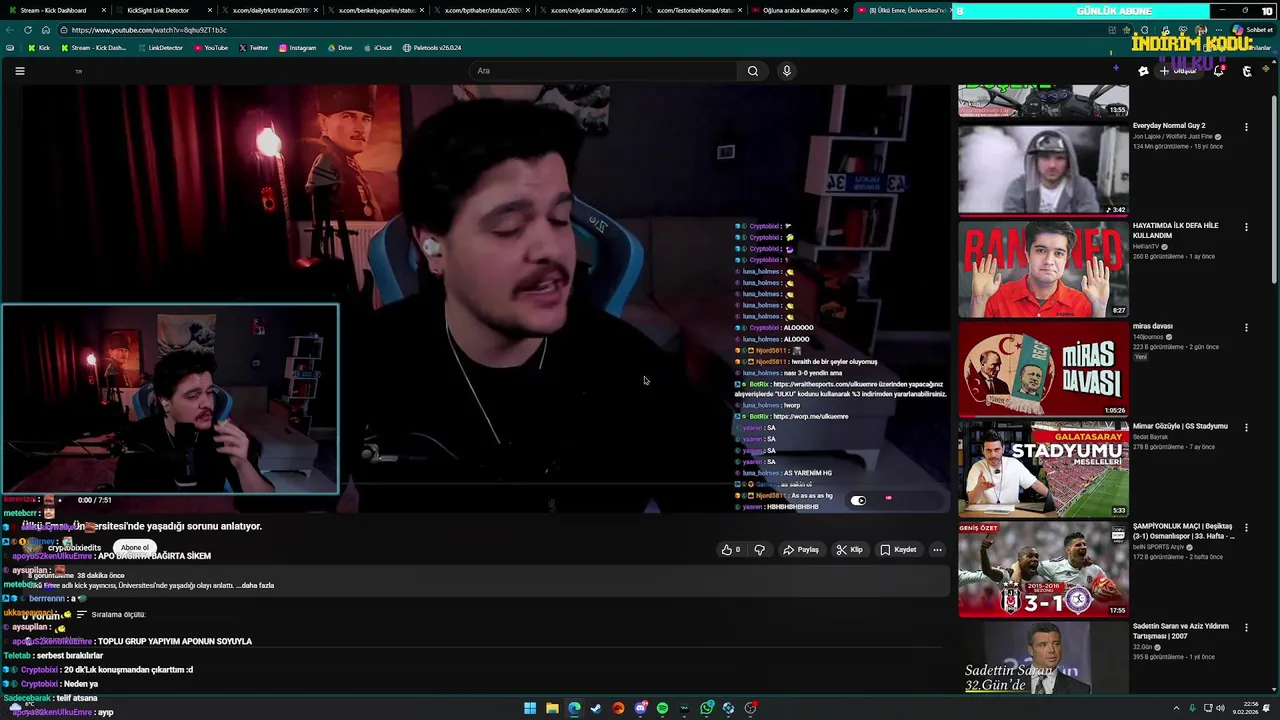Switch to 'x.com/dailytrkst/status' browser tab
Image resolution: width=1280 pixels, height=720 pixels.
coord(268,10)
